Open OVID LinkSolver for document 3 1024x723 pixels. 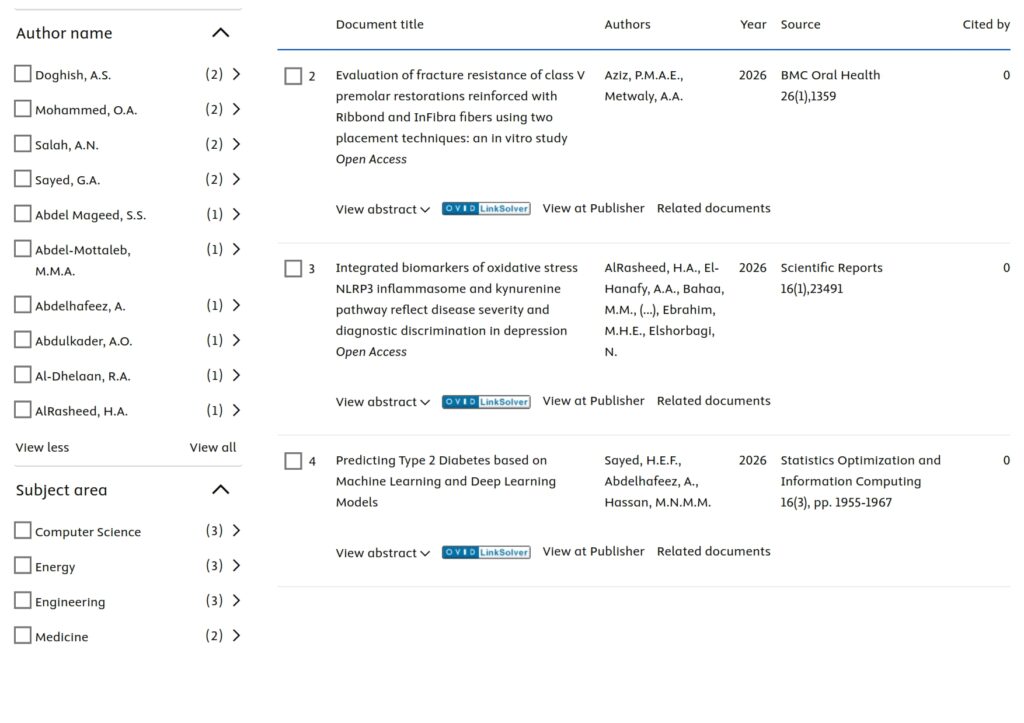point(486,402)
